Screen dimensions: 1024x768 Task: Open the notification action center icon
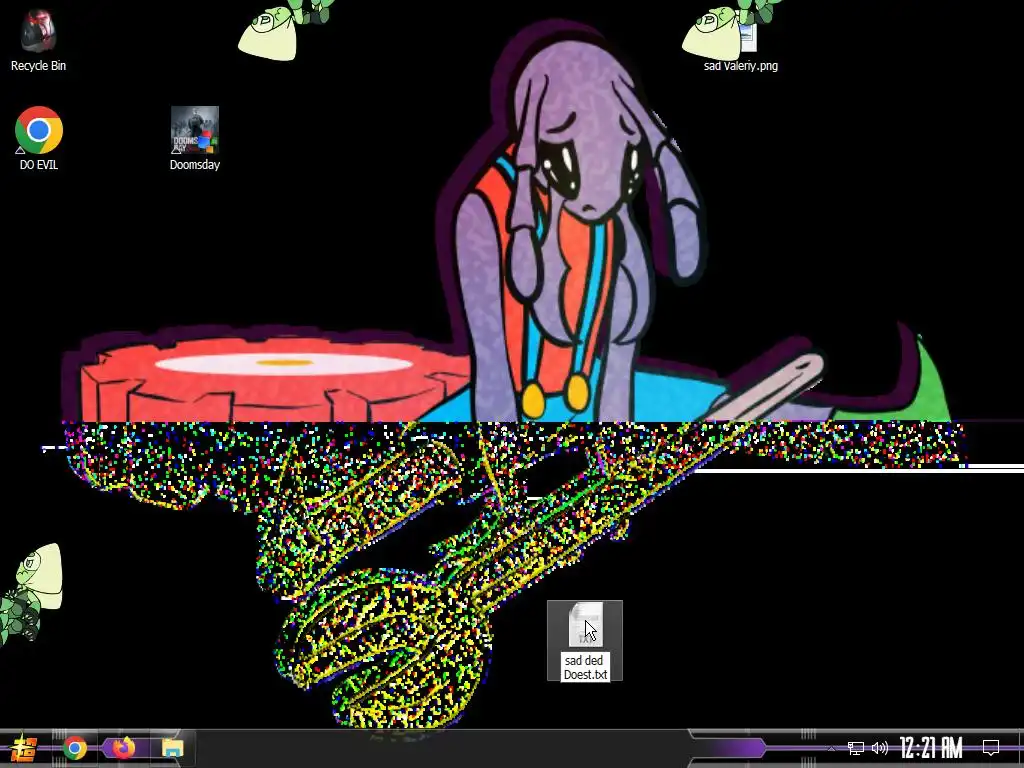(x=991, y=748)
